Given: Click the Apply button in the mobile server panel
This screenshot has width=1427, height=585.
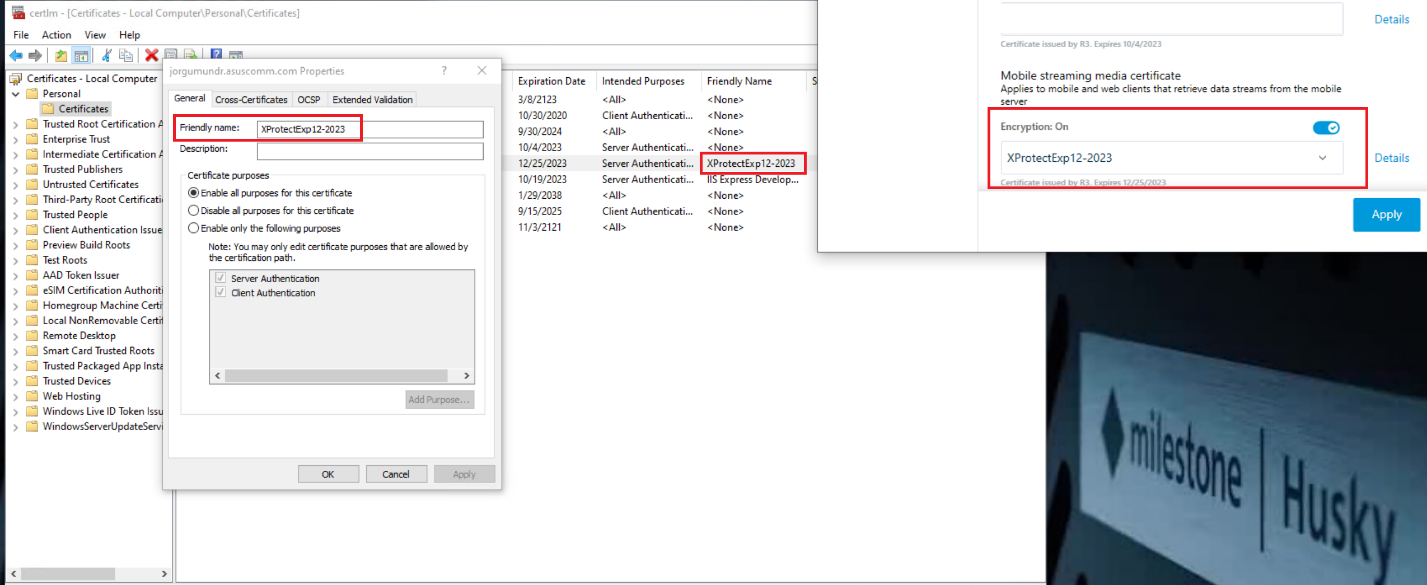Looking at the screenshot, I should [1386, 214].
